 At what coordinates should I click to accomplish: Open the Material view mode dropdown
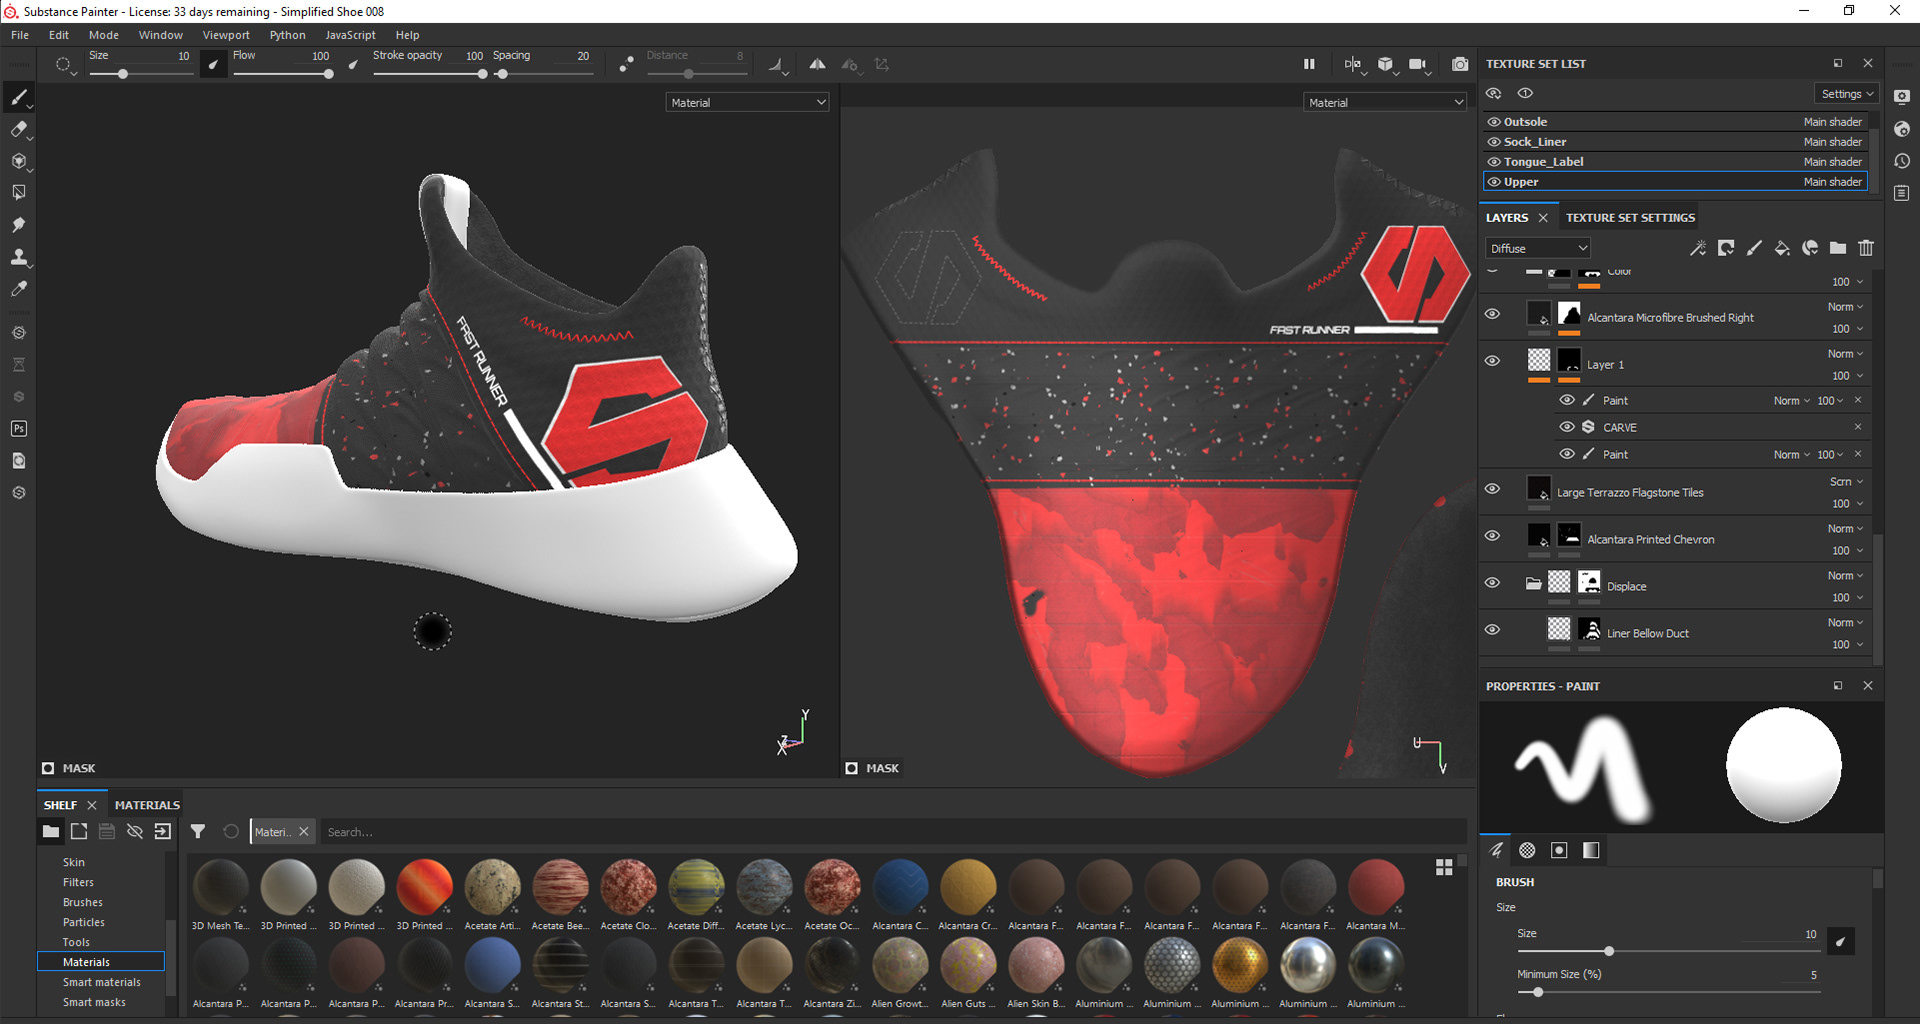pyautogui.click(x=747, y=101)
